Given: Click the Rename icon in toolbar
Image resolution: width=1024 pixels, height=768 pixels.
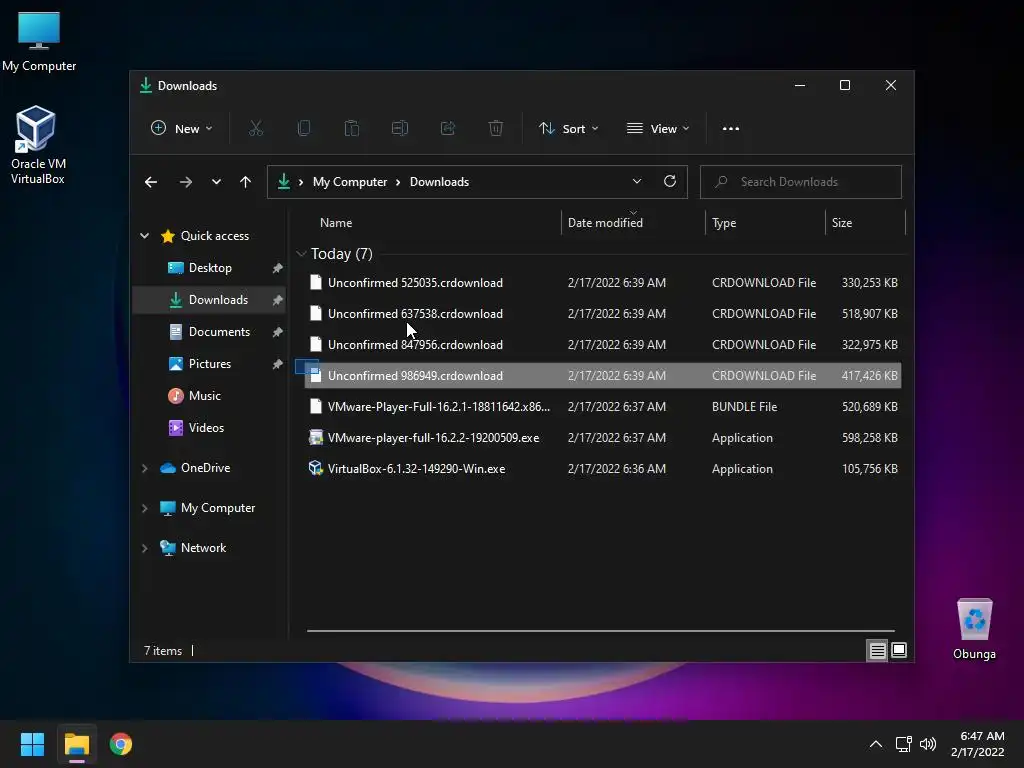Looking at the screenshot, I should (x=400, y=129).
